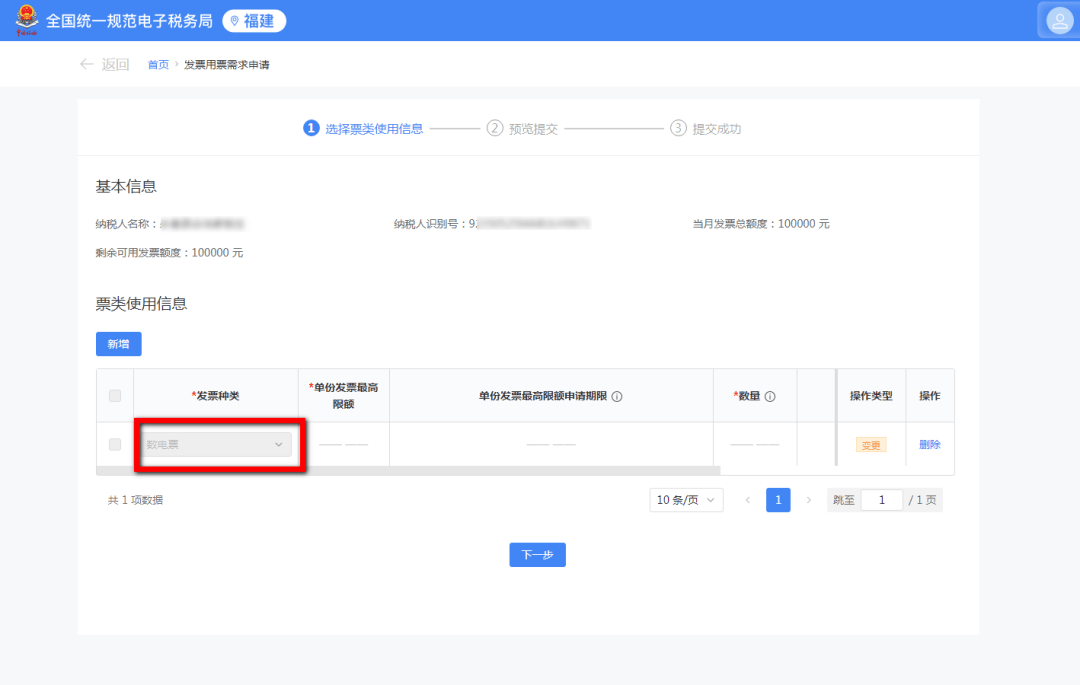Click info icon next to 数量
Viewport: 1080px width, 685px height.
pyautogui.click(x=770, y=396)
